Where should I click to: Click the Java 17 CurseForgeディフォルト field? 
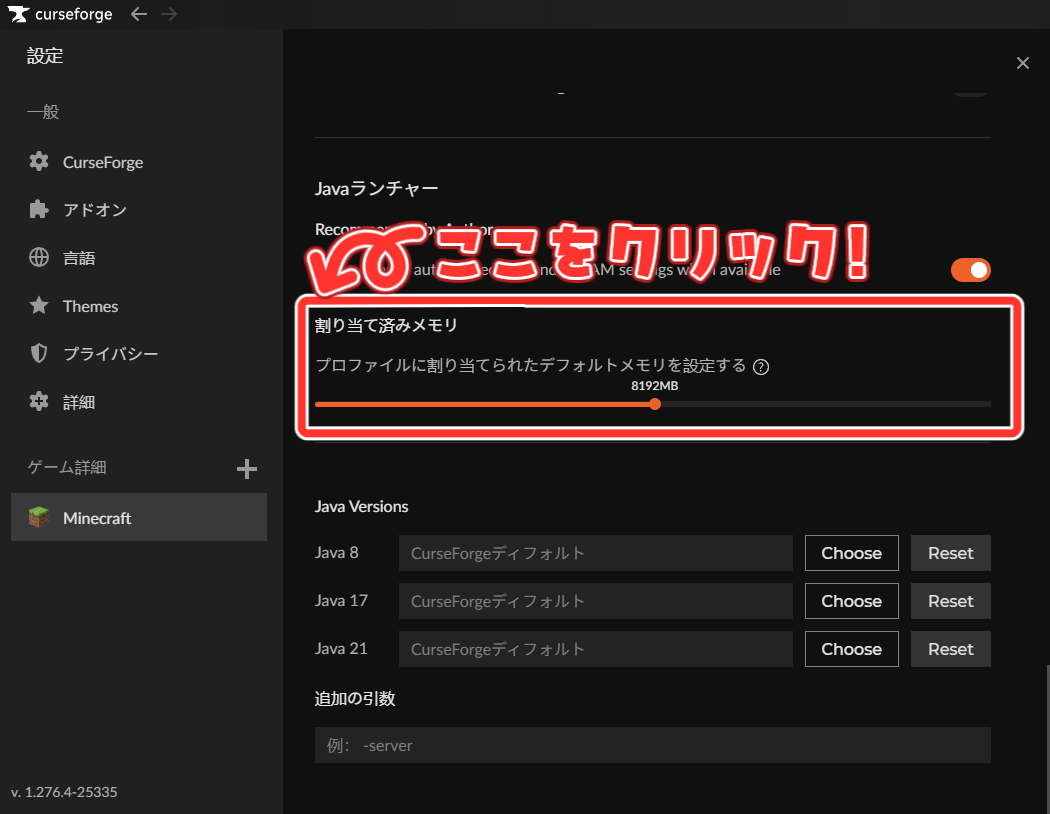595,600
